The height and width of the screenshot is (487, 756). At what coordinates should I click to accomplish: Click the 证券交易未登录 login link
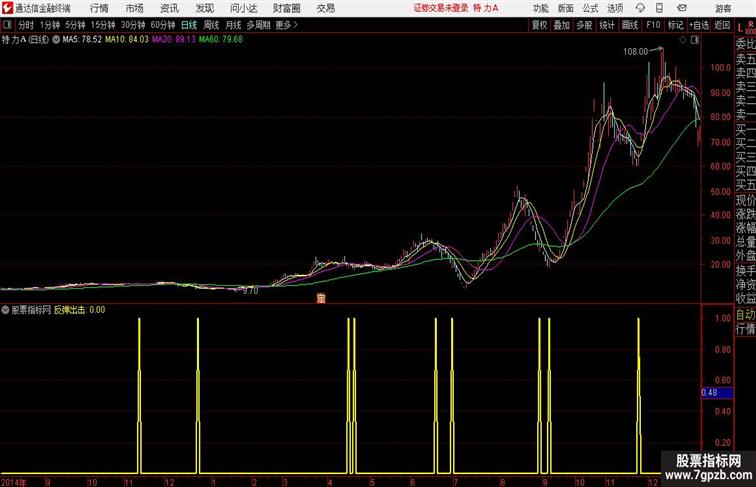[441, 8]
